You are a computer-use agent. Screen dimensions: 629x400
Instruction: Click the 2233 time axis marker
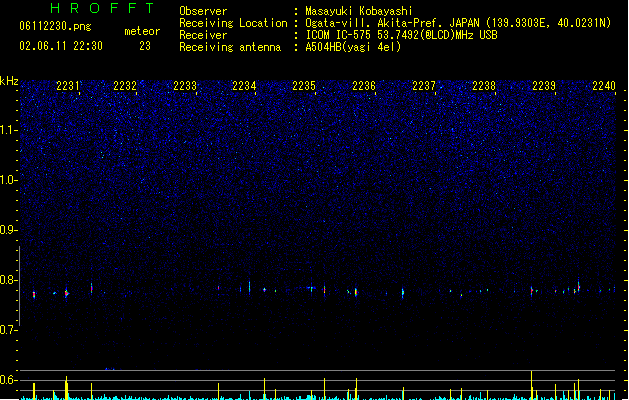click(x=185, y=86)
